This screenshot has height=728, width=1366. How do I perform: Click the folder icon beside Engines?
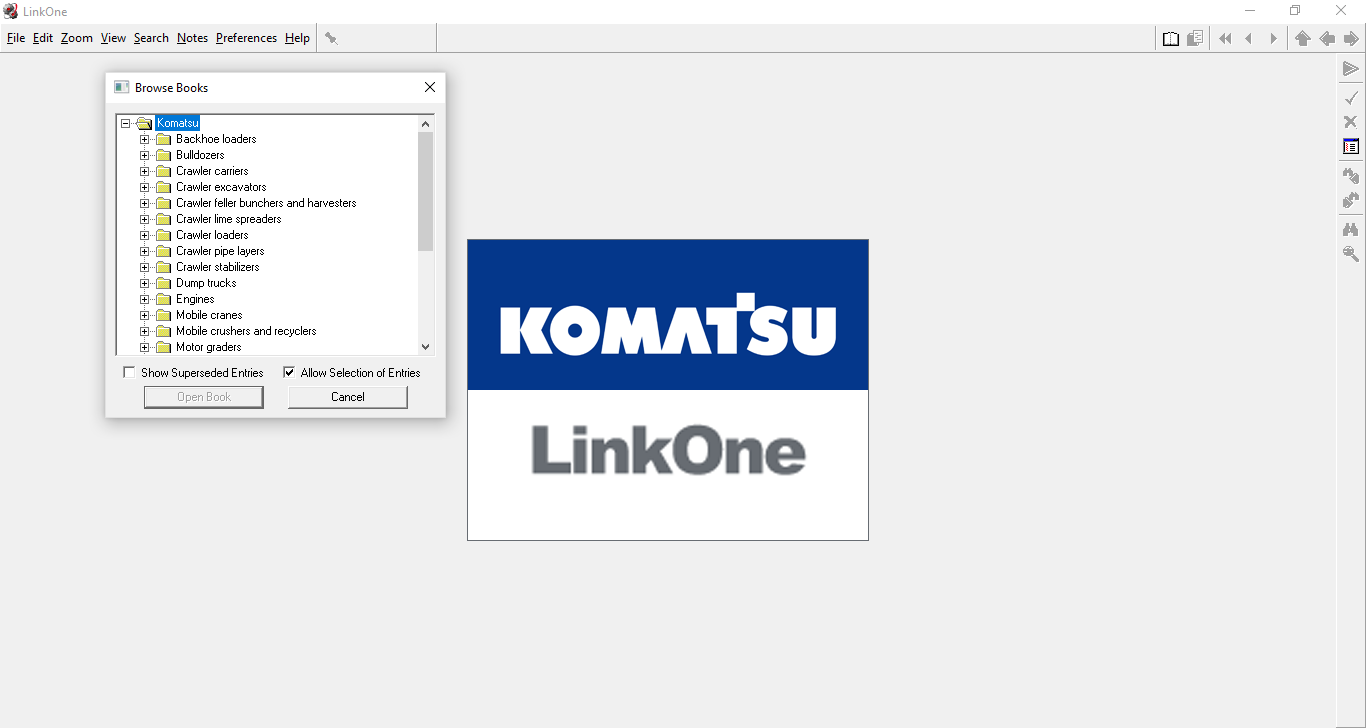164,299
